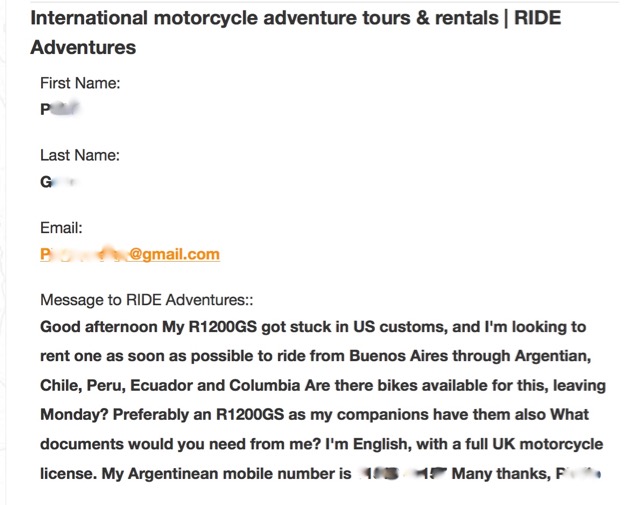Image resolution: width=640 pixels, height=505 pixels.
Task: Click "My Argentinean mobile number is" text
Action: coord(226,474)
